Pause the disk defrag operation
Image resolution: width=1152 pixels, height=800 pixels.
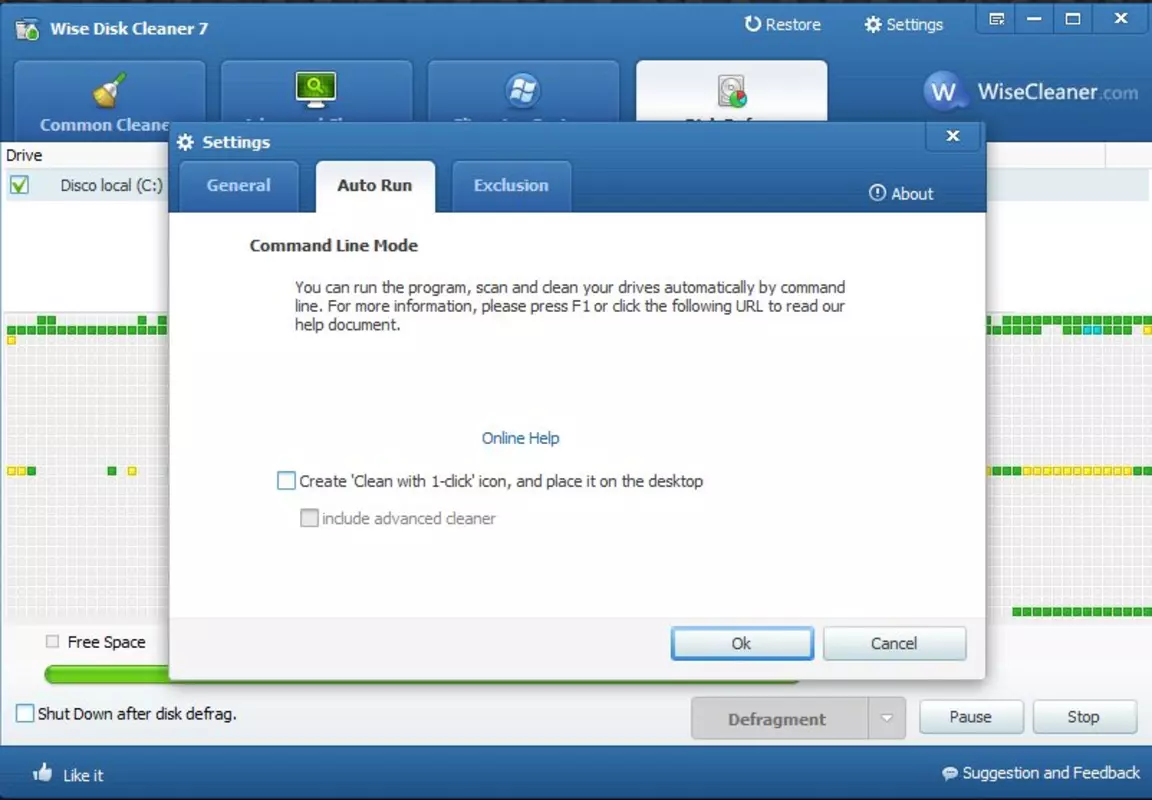tap(971, 716)
